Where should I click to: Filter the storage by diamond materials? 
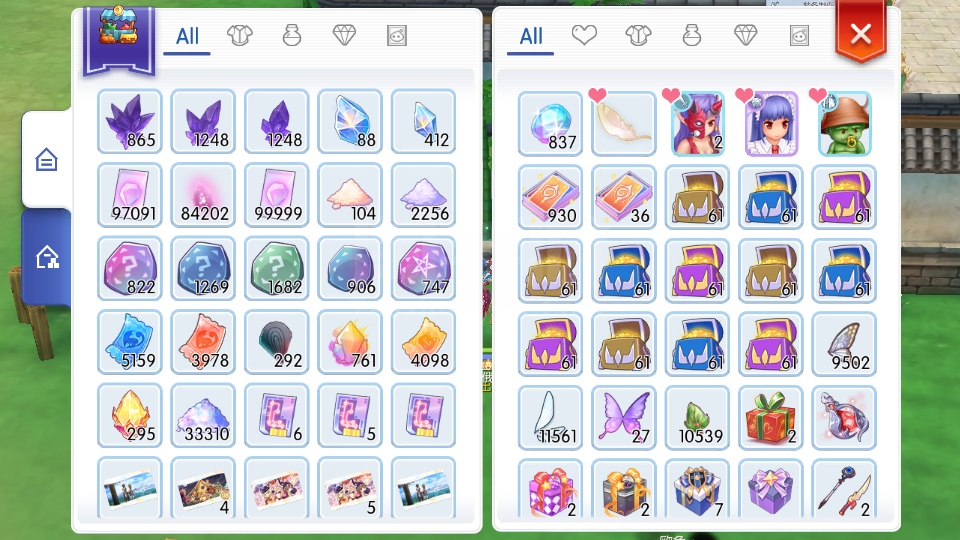[344, 36]
